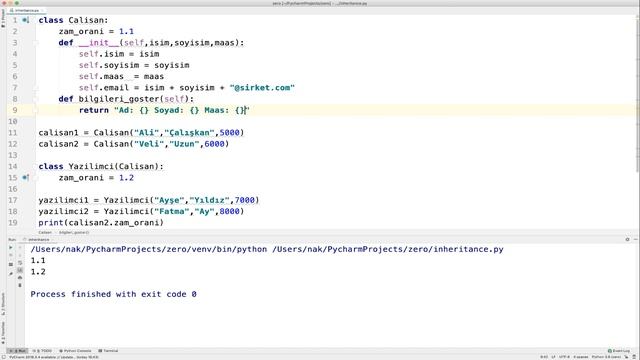Rerun the script with the green play icon
This screenshot has height=360, width=640.
pos(11,247)
